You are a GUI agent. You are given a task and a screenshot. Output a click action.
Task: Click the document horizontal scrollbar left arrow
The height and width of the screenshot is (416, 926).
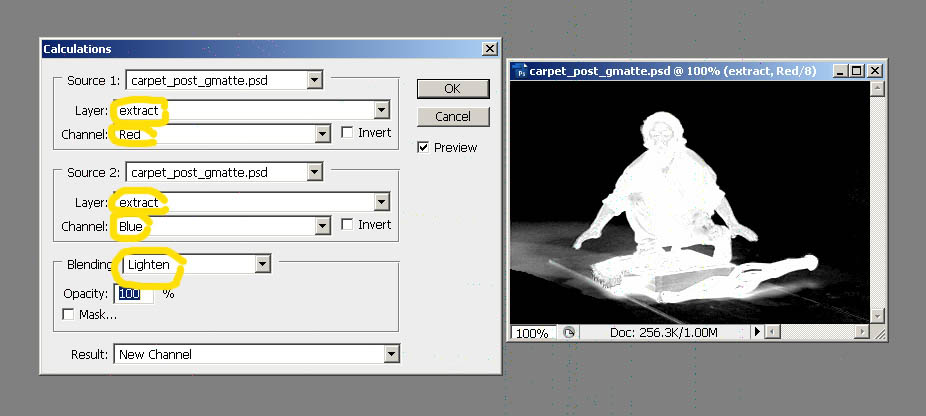pos(772,332)
